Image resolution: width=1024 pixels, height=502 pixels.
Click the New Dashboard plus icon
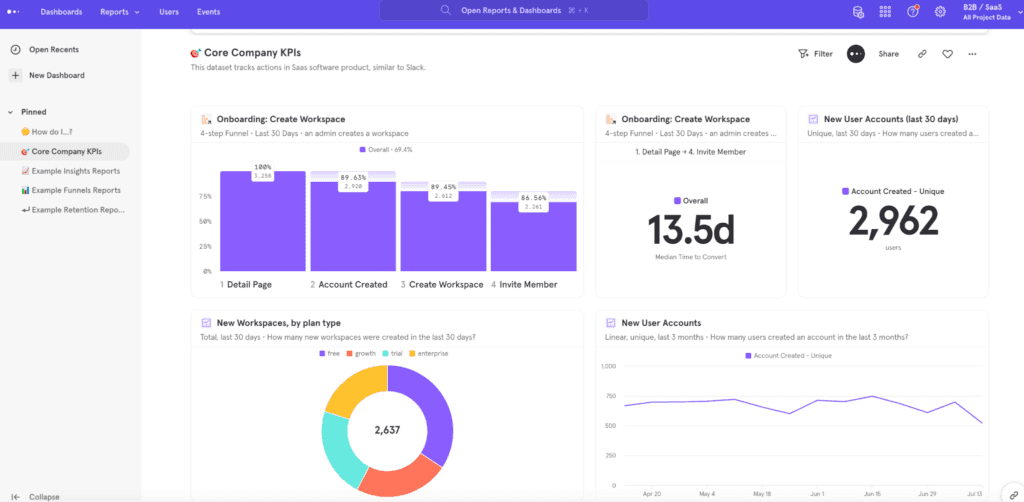point(16,75)
